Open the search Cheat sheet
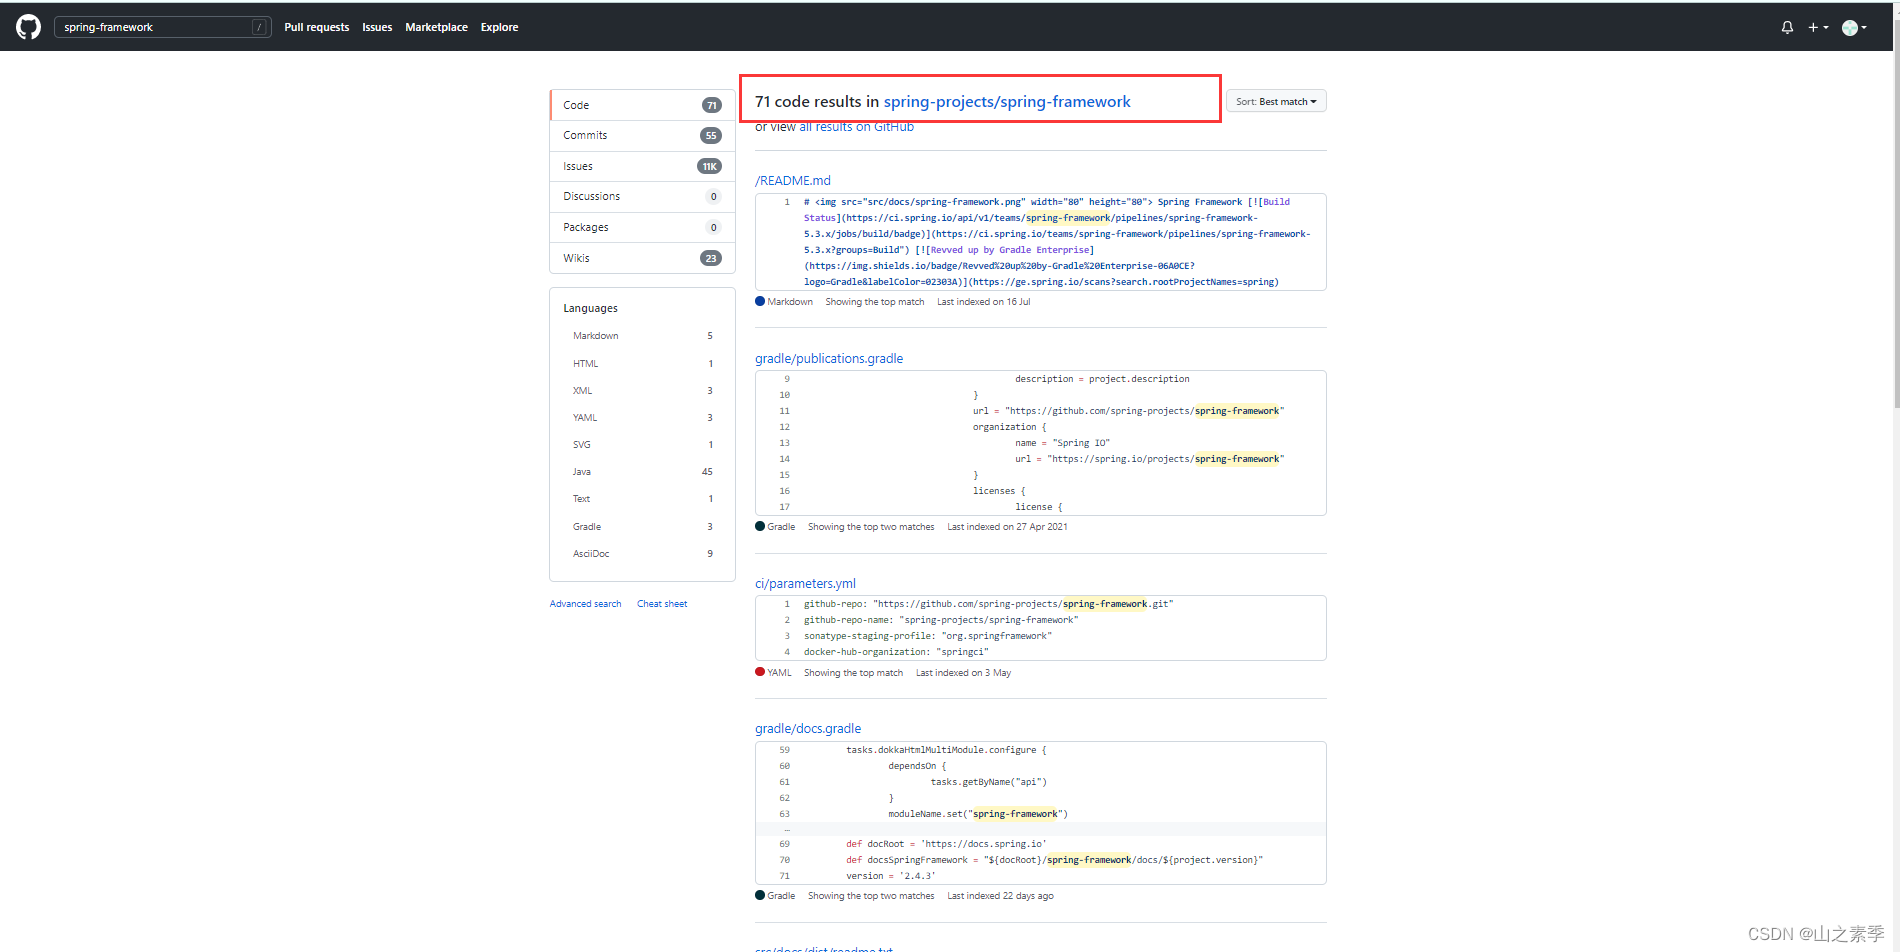1900x952 pixels. click(662, 604)
